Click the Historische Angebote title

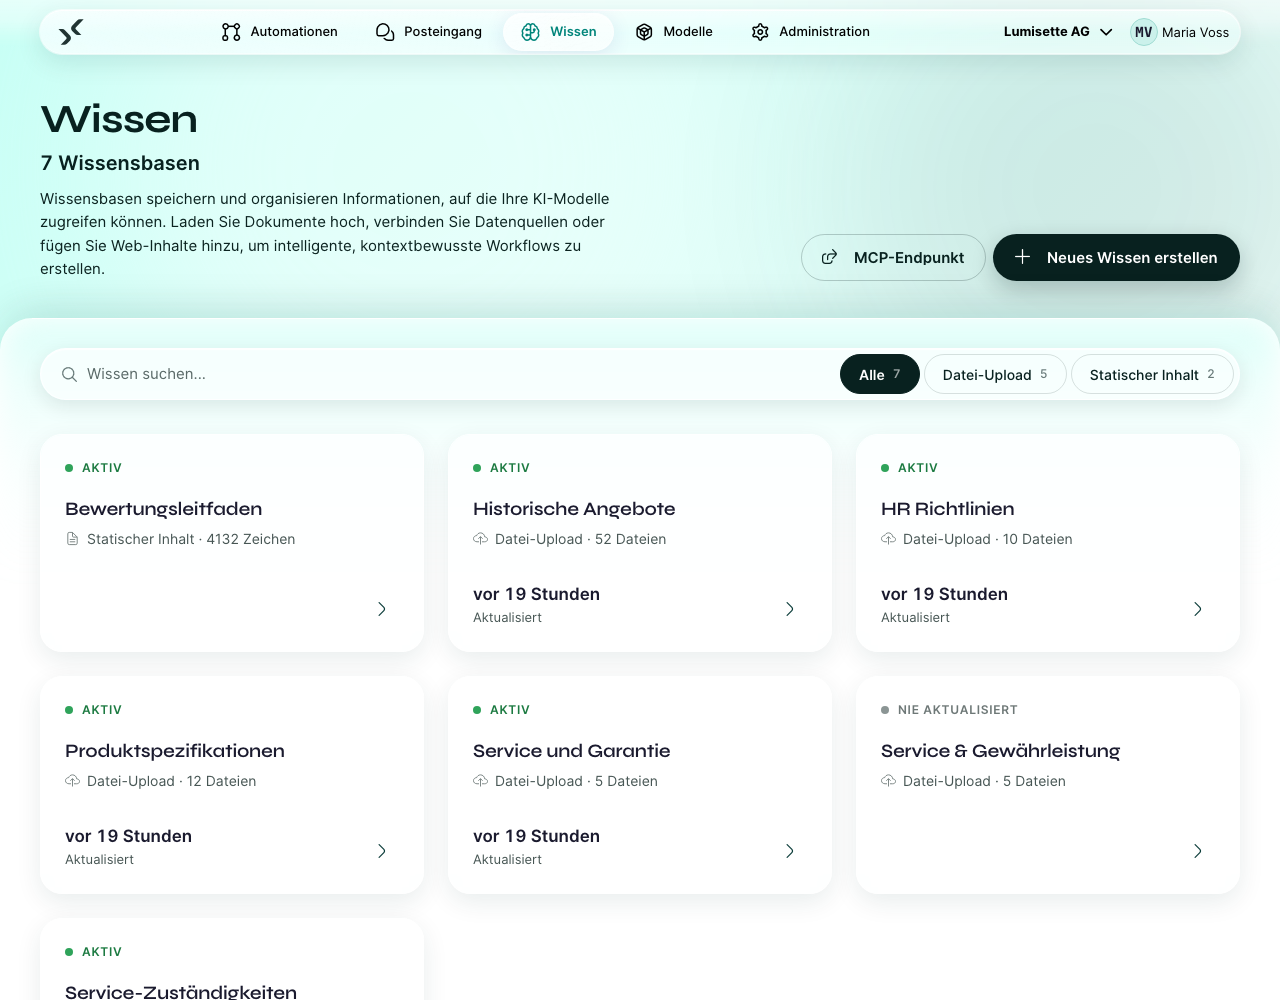[574, 509]
